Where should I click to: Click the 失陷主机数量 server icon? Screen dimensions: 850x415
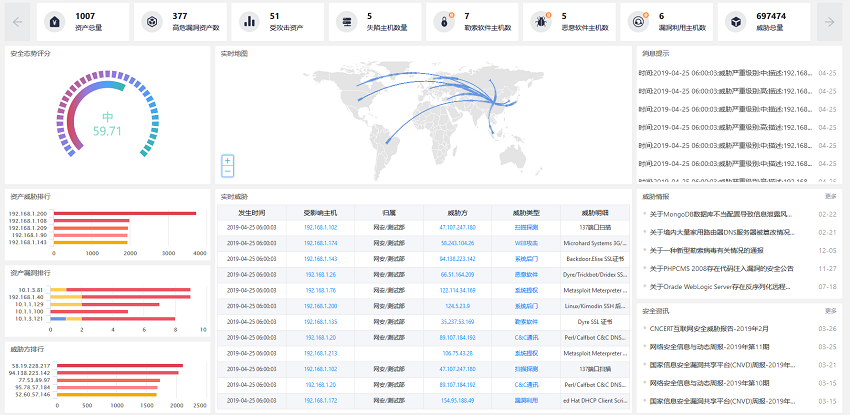pyautogui.click(x=346, y=22)
